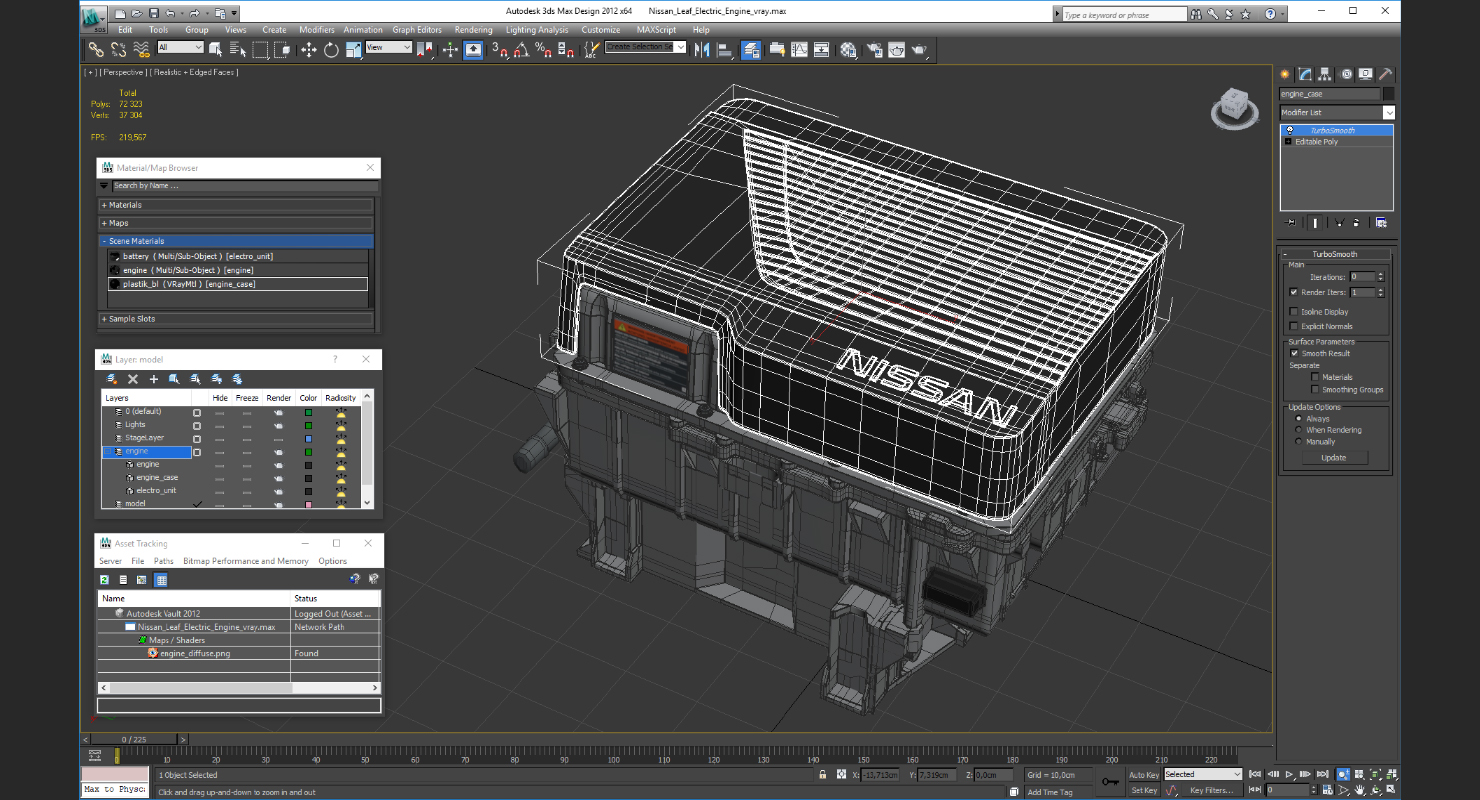The height and width of the screenshot is (800, 1480).
Task: Open Render Setup icon
Action: point(874,50)
